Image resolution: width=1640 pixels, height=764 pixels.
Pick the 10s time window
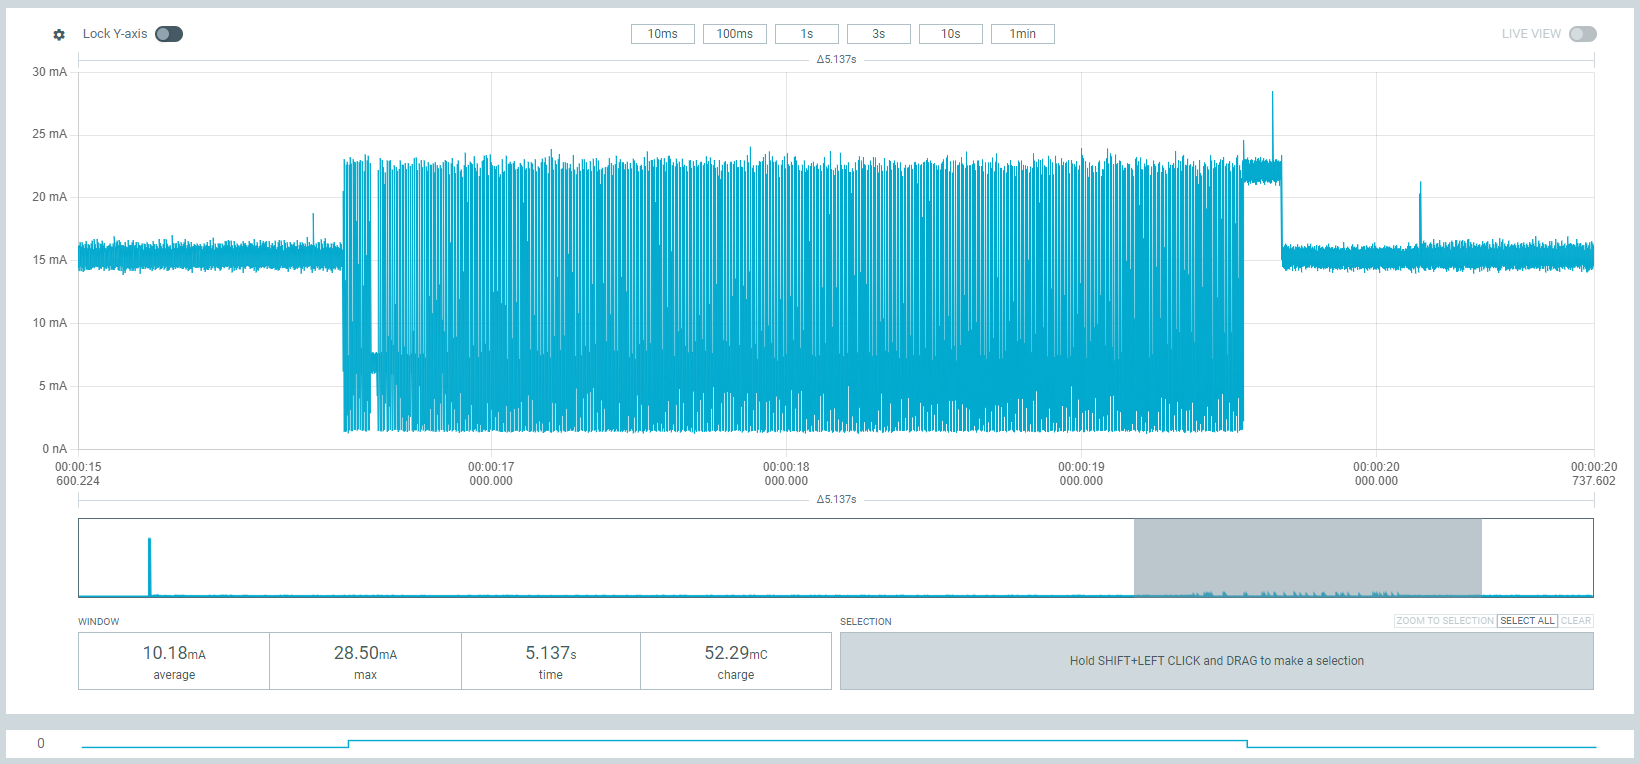tap(950, 34)
